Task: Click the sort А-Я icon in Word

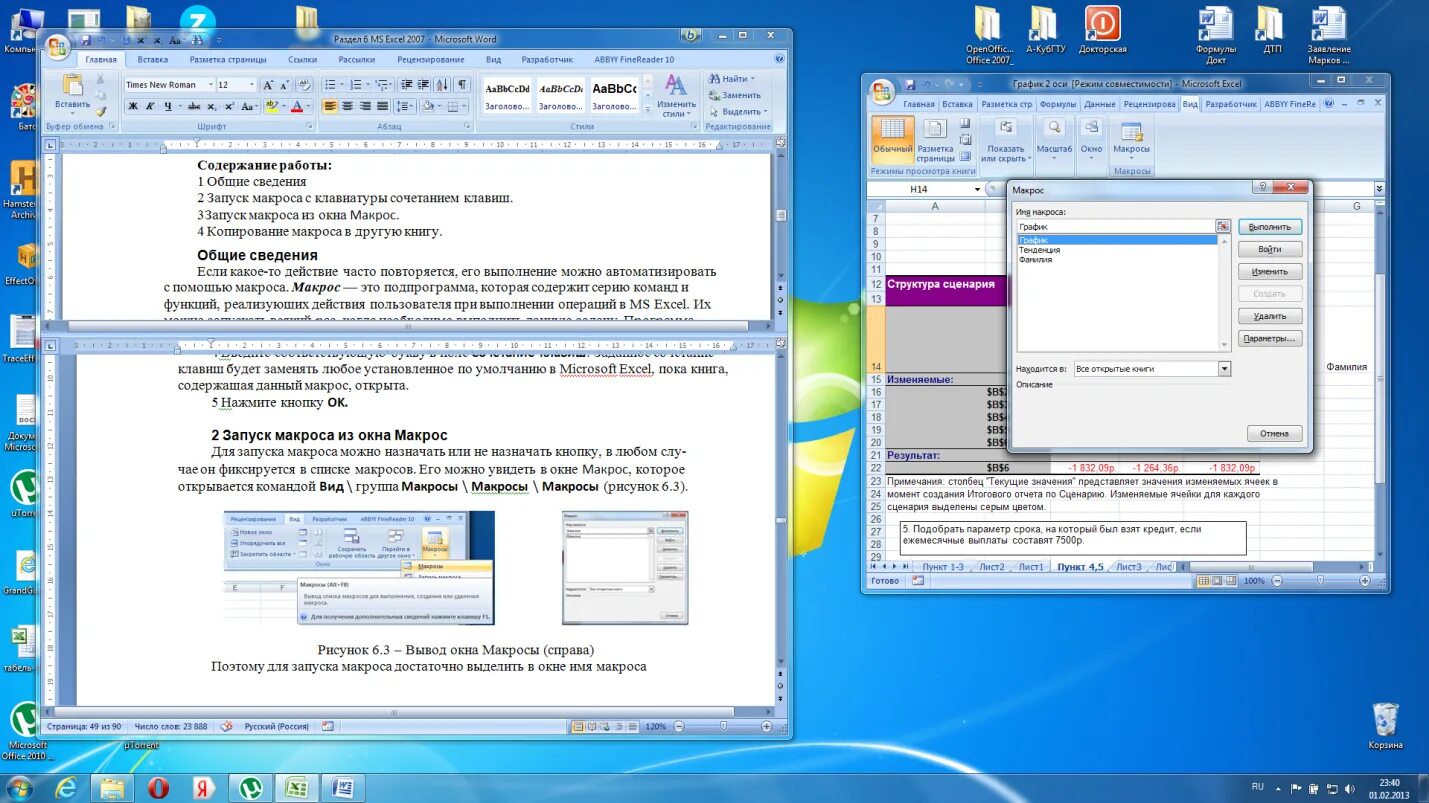Action: 442,85
